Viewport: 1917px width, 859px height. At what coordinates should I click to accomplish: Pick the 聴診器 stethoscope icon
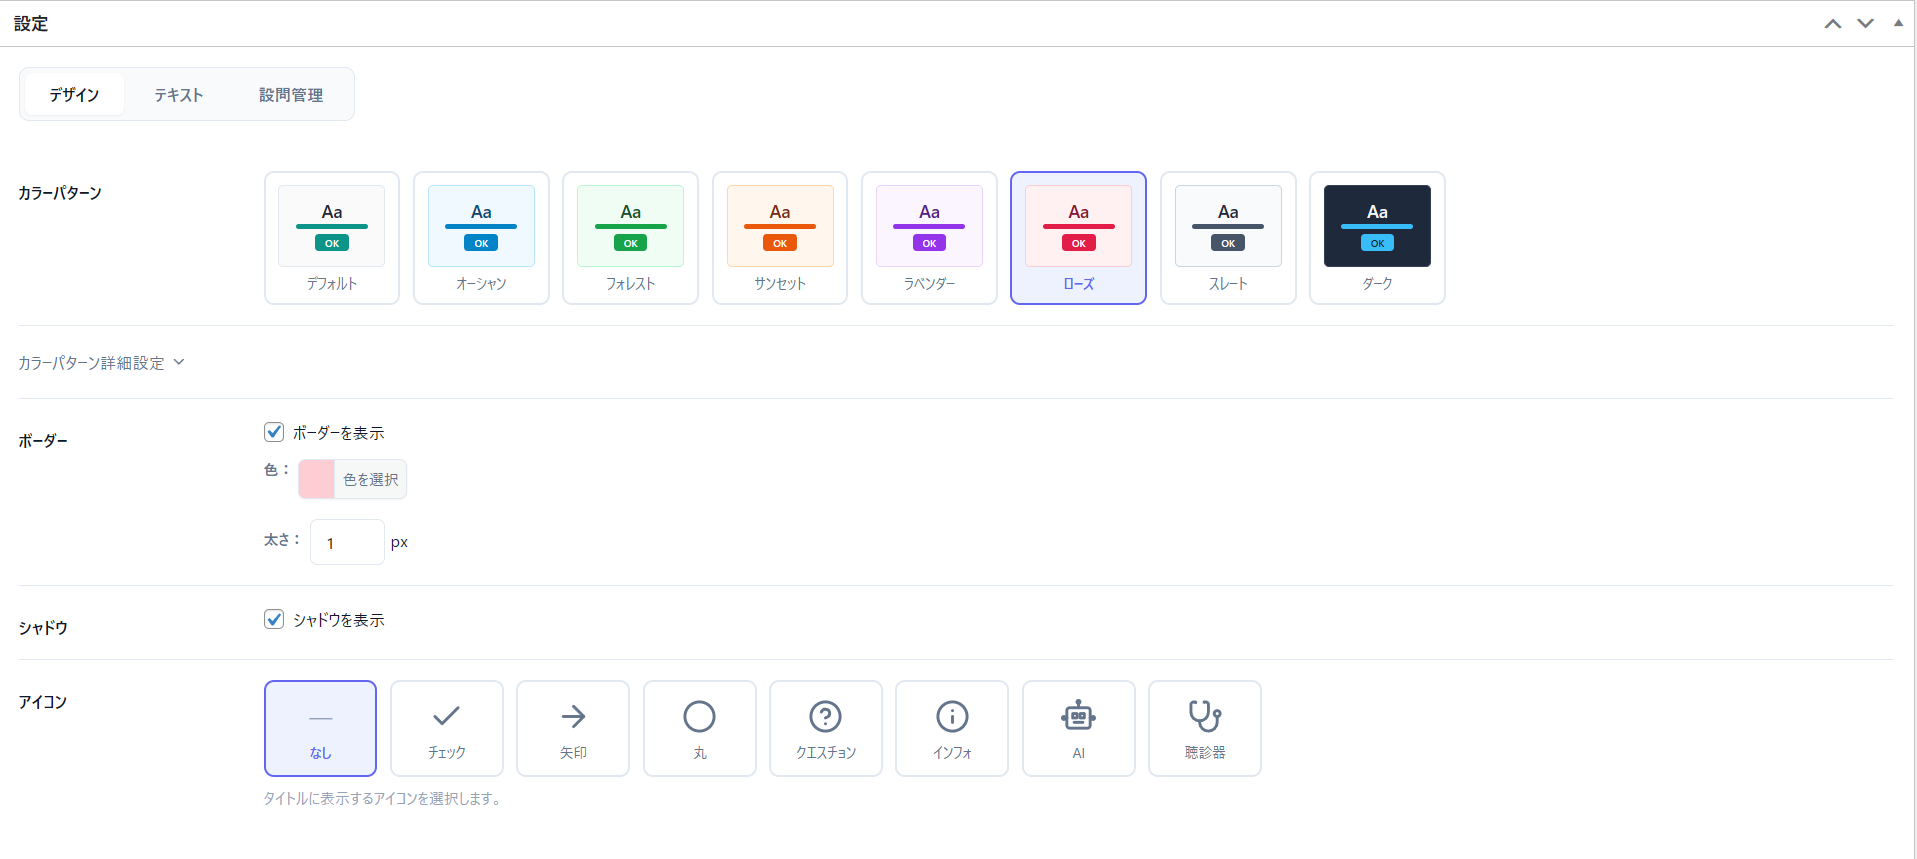[1205, 728]
